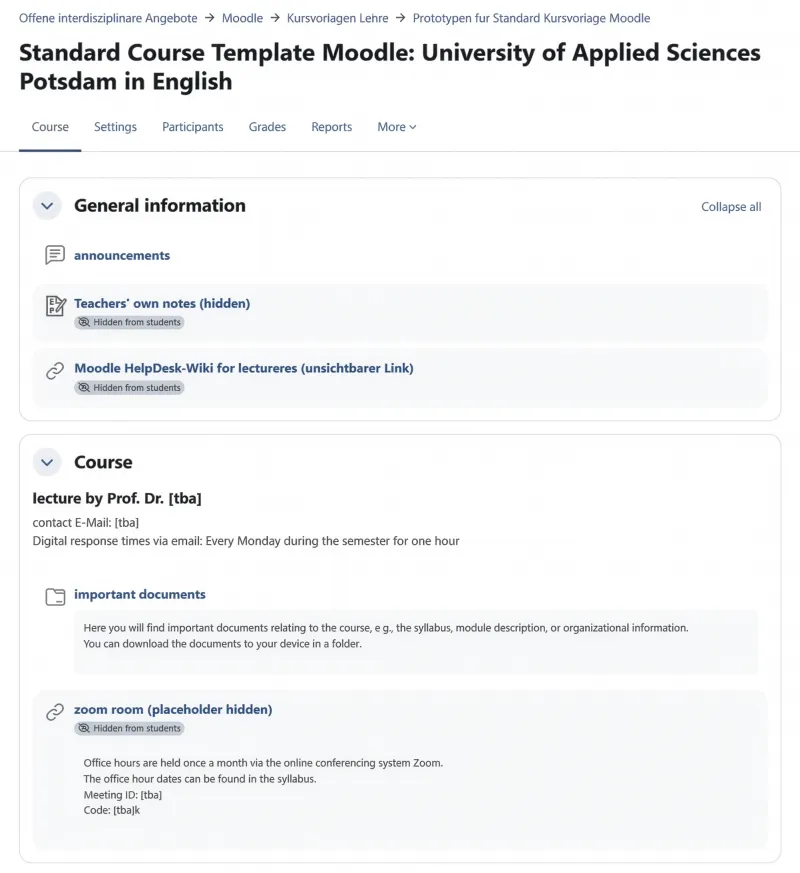Image resolution: width=800 pixels, height=873 pixels.
Task: Collapse the General information section chevron
Action: tap(47, 205)
